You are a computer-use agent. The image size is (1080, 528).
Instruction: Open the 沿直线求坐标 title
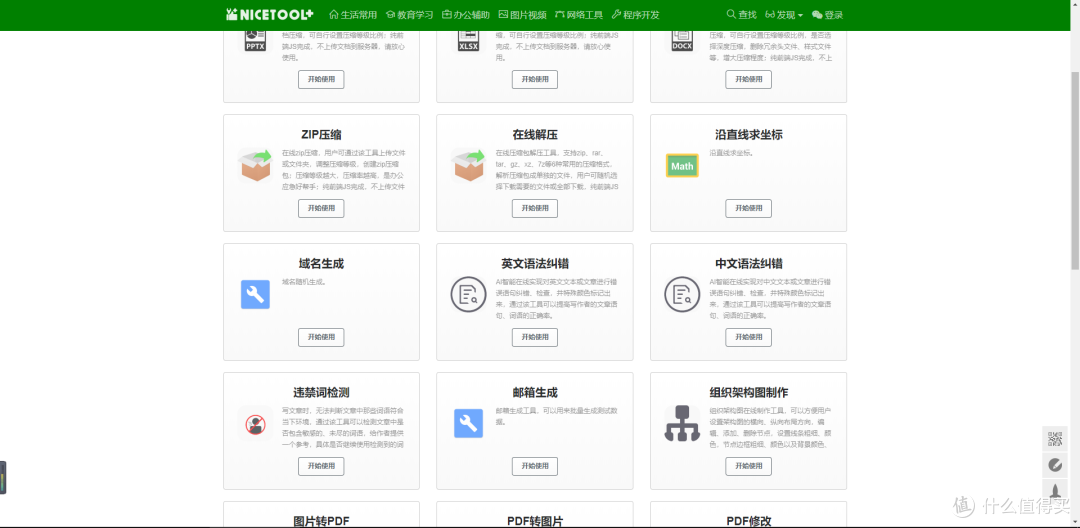point(748,135)
